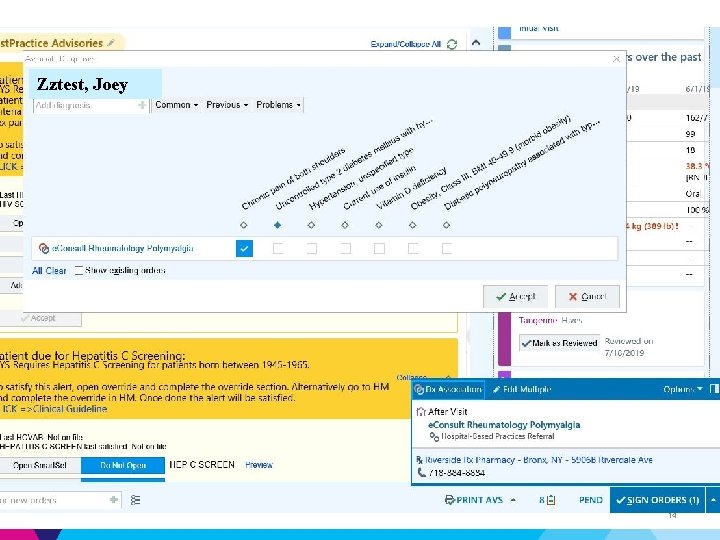Expand the Print AVS arrow menu
720x540 pixels.
coord(513,500)
